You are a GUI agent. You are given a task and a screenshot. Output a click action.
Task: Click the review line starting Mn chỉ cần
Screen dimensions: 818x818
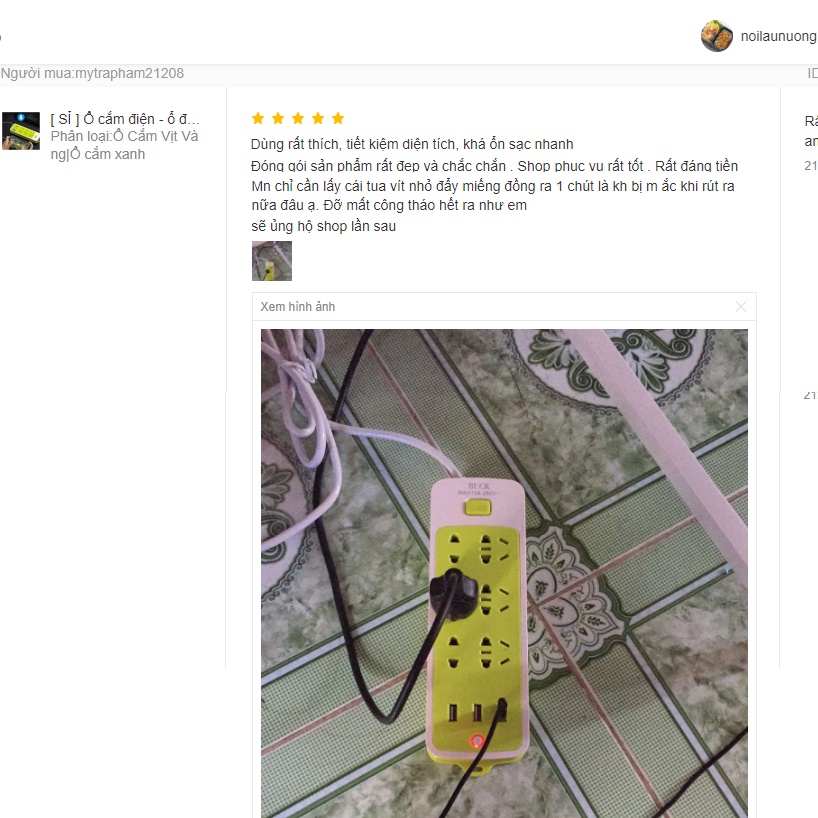[493, 186]
